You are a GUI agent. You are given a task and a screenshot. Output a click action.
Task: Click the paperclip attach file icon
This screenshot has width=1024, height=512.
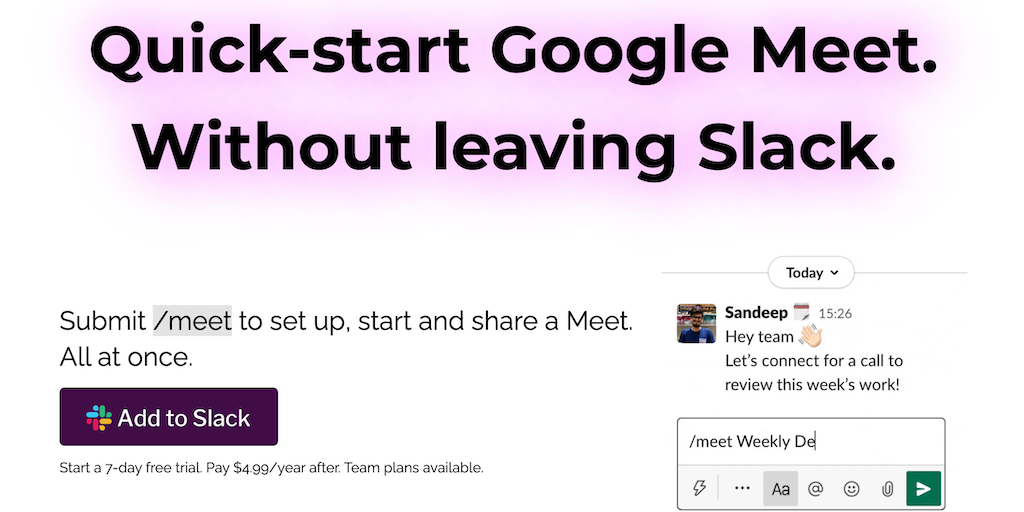886,488
